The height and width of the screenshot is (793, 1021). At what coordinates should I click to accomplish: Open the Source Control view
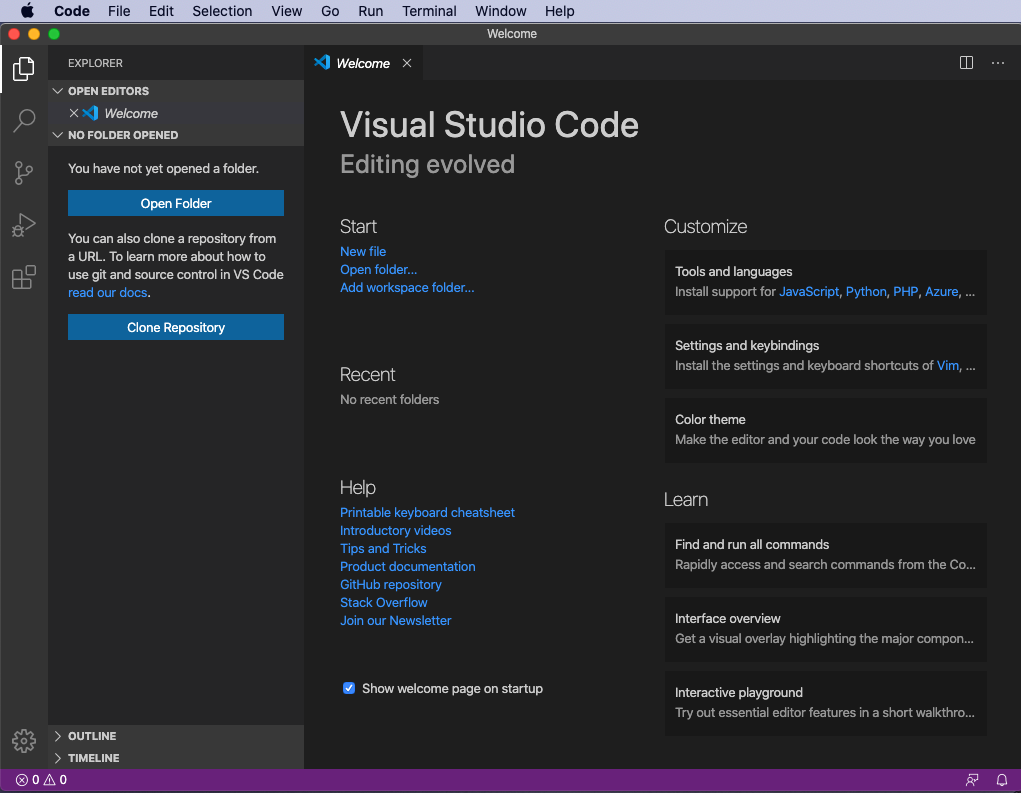pyautogui.click(x=24, y=173)
